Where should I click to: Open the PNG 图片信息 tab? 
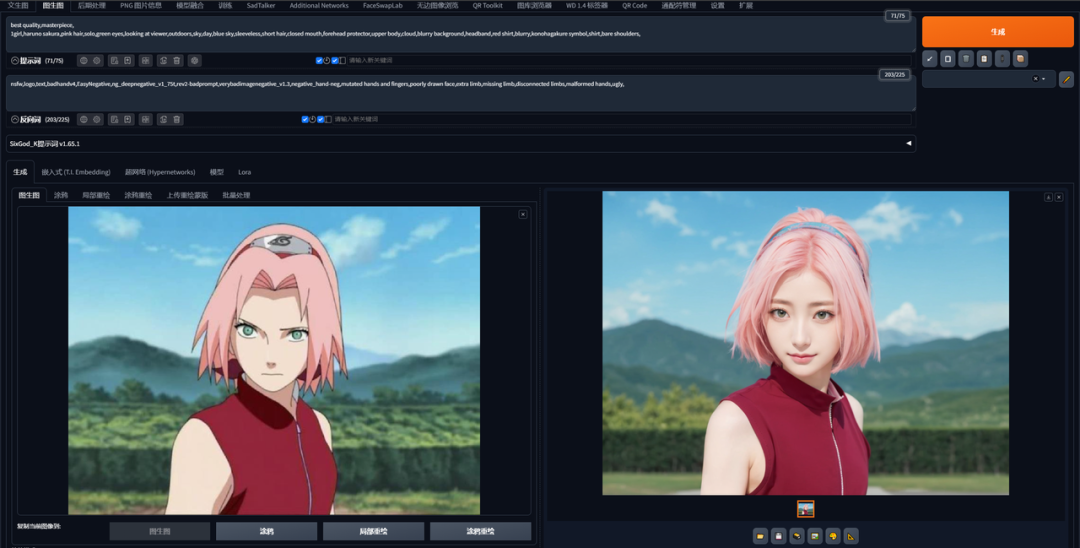pyautogui.click(x=141, y=6)
